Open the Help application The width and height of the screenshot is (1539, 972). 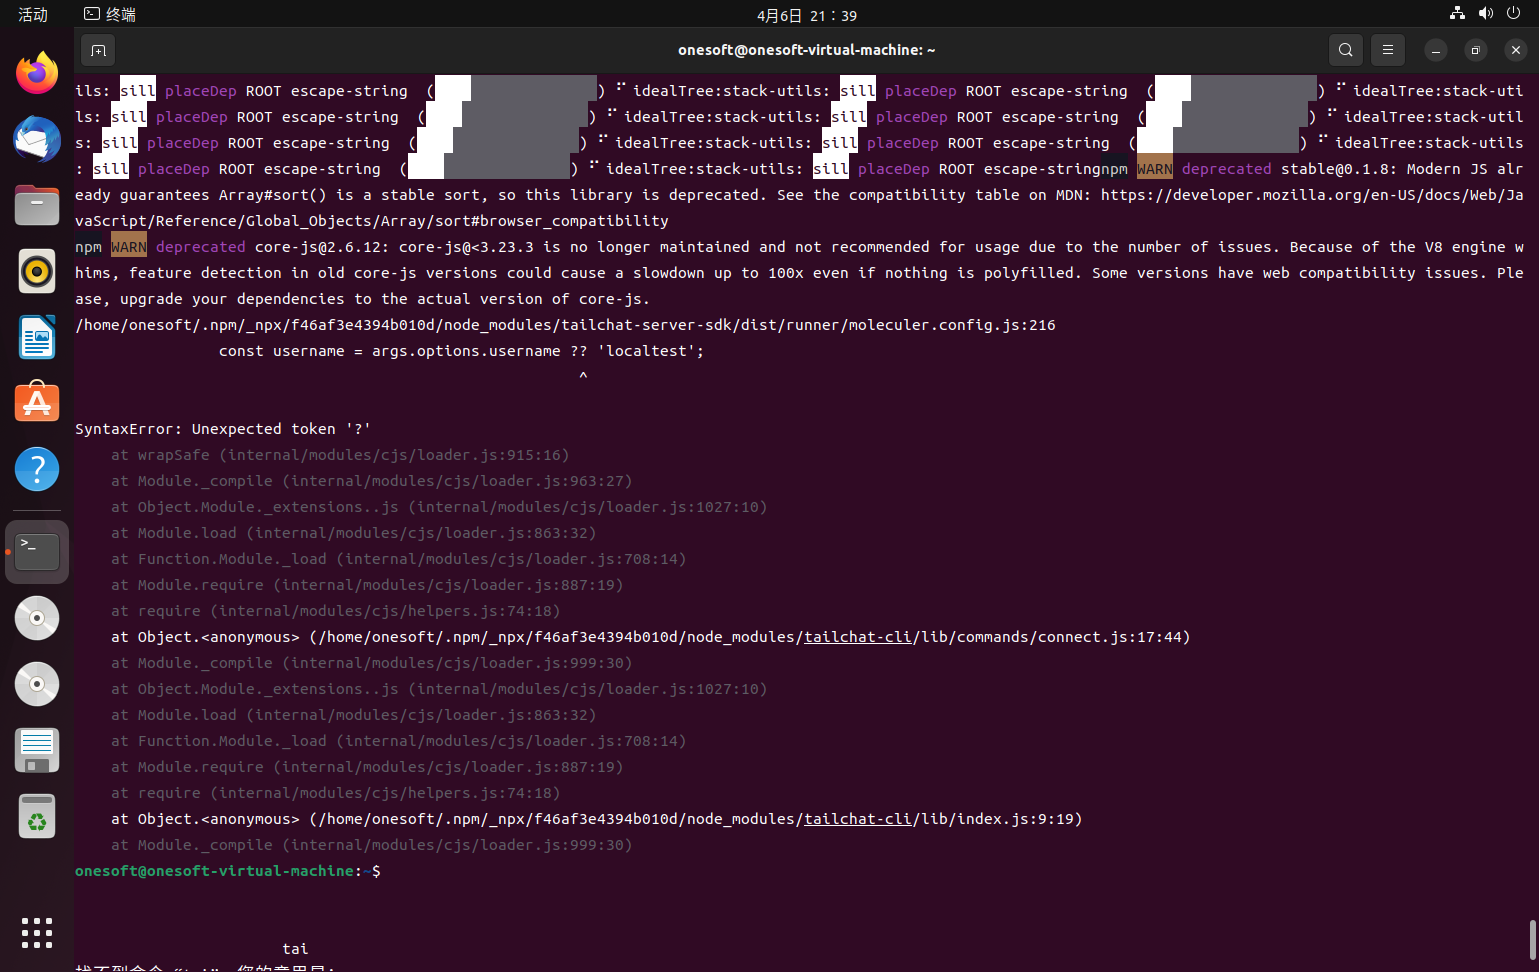(36, 468)
